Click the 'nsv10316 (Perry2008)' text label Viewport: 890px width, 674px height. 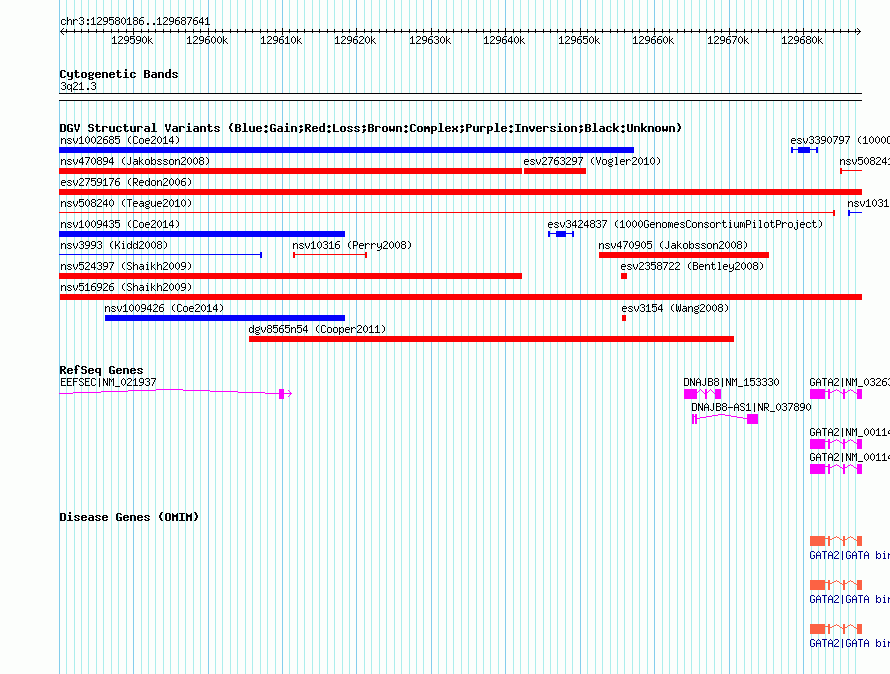click(352, 245)
